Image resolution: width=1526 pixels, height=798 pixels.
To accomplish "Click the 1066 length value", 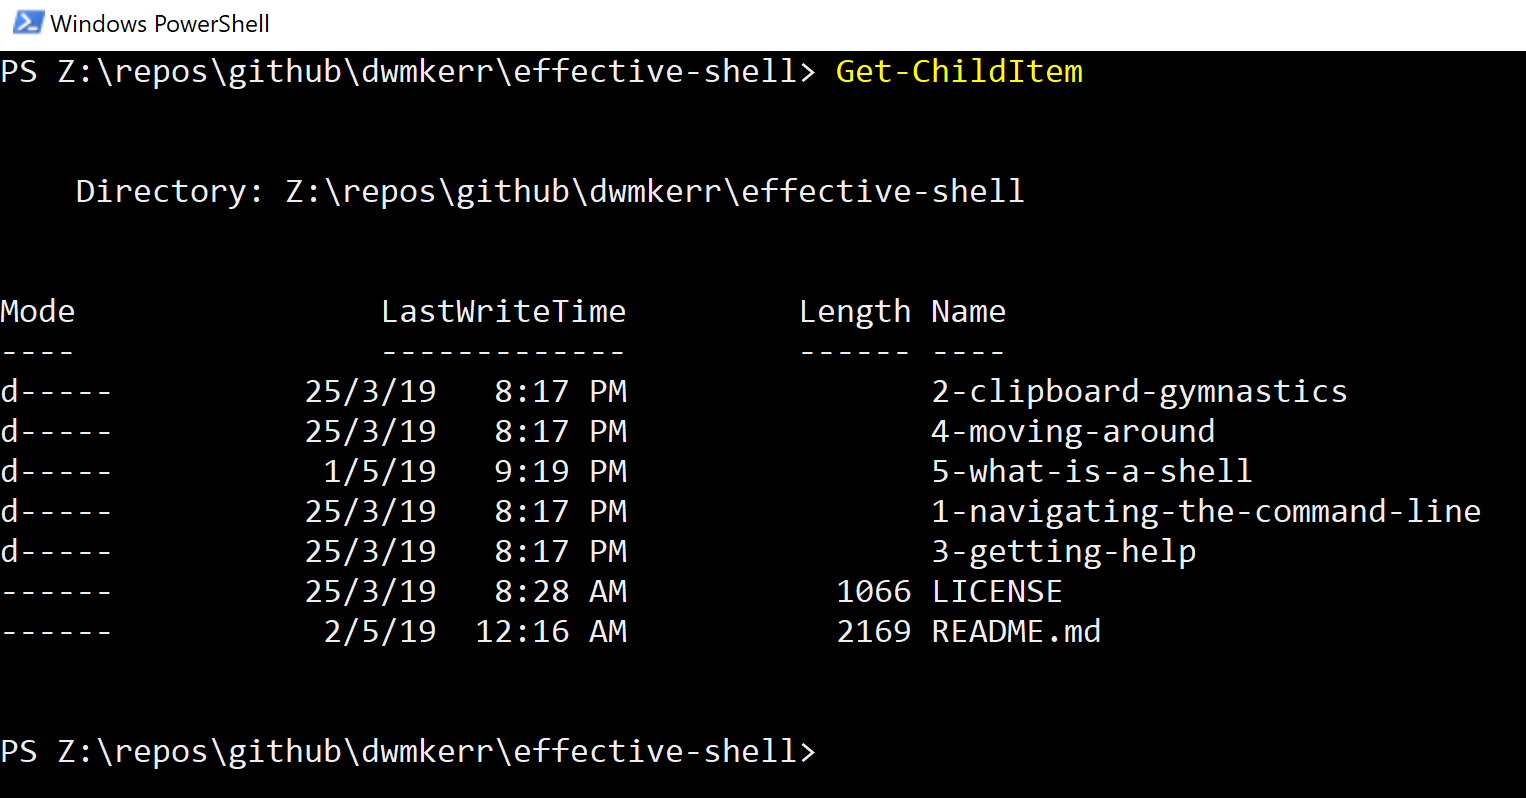I will pyautogui.click(x=874, y=592).
